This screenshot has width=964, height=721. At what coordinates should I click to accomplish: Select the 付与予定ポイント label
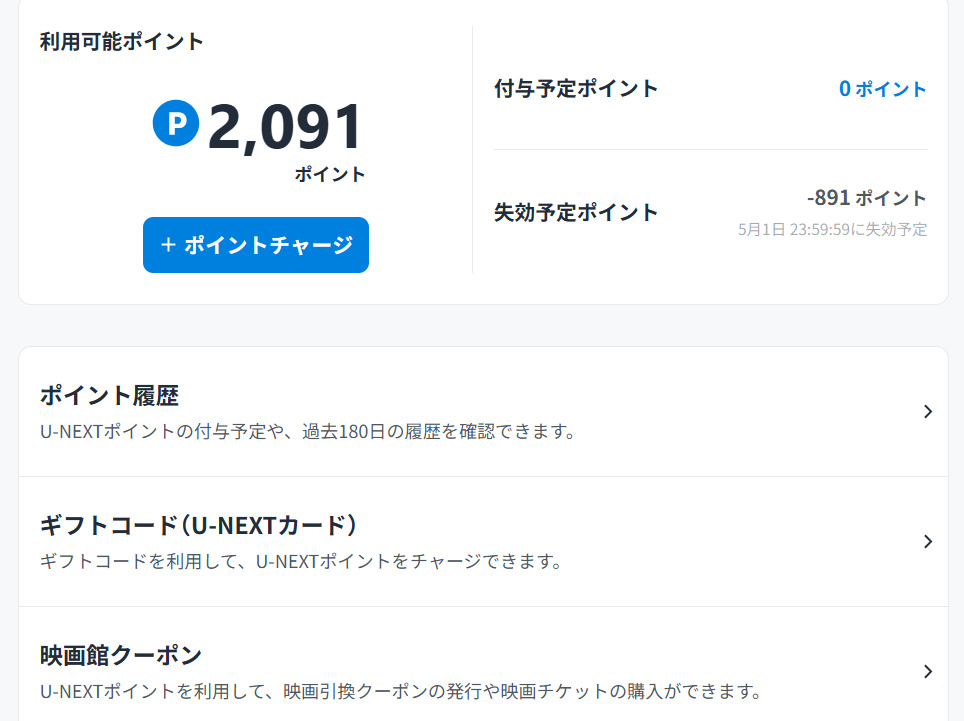click(576, 89)
